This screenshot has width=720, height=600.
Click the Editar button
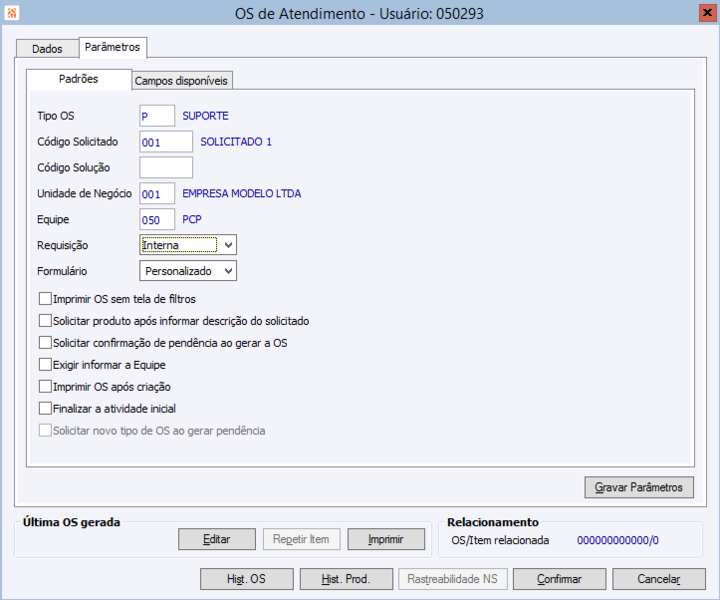[x=217, y=539]
